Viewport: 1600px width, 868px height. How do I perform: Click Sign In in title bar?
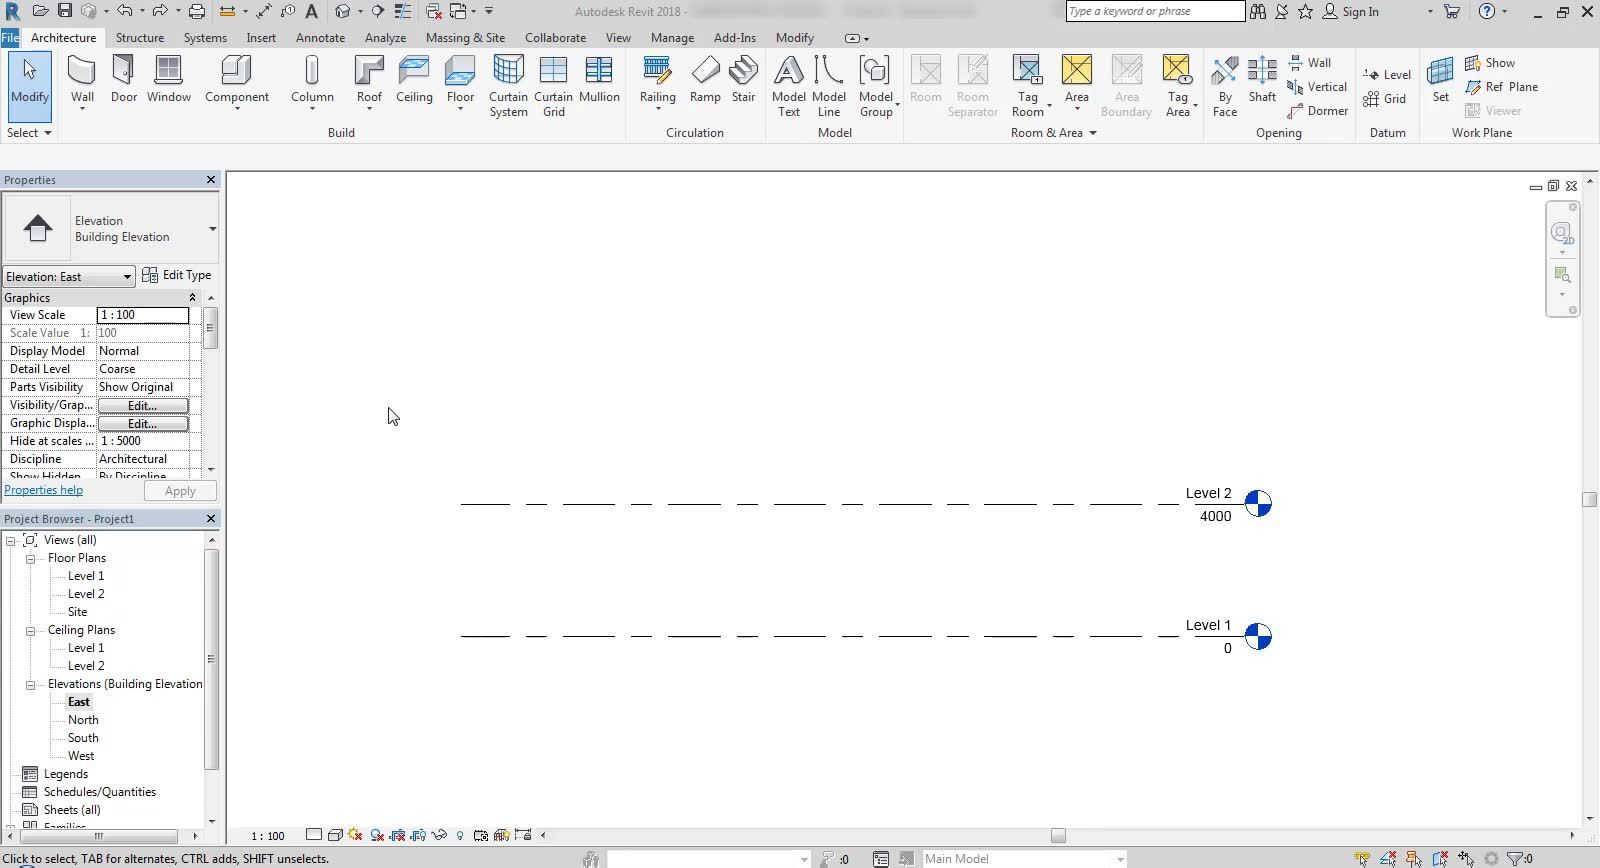tap(1351, 12)
